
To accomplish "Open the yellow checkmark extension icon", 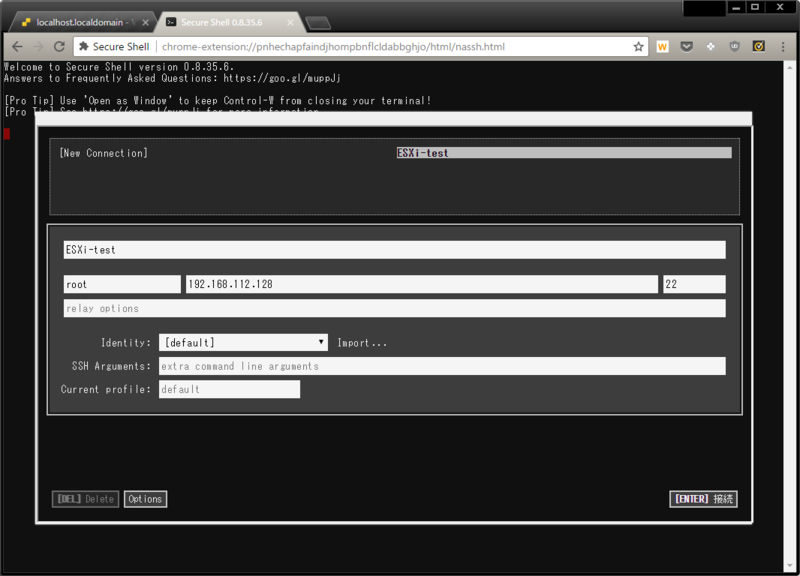I will (759, 46).
